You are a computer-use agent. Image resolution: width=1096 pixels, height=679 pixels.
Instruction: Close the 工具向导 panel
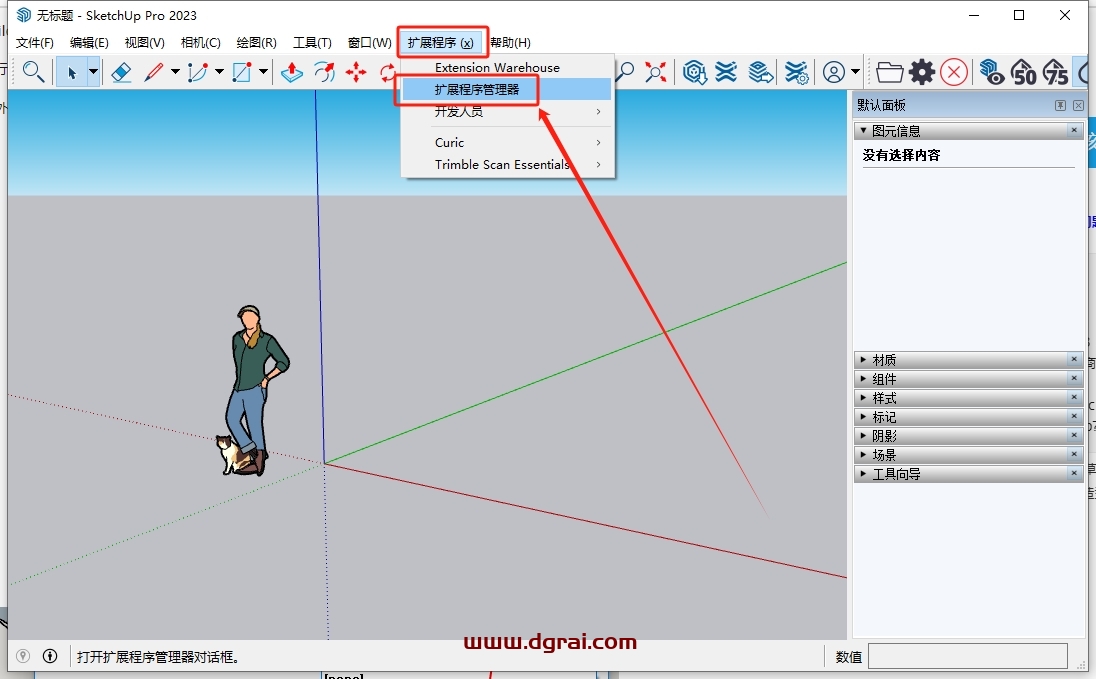click(x=1074, y=473)
